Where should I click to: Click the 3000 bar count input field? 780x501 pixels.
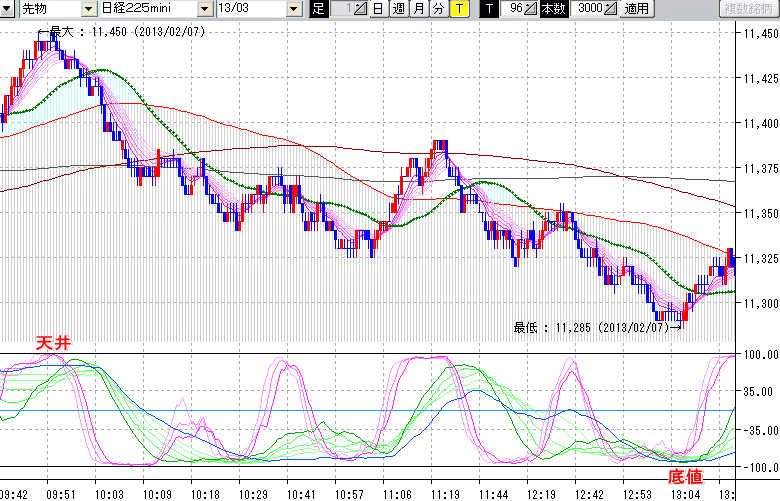click(x=588, y=9)
